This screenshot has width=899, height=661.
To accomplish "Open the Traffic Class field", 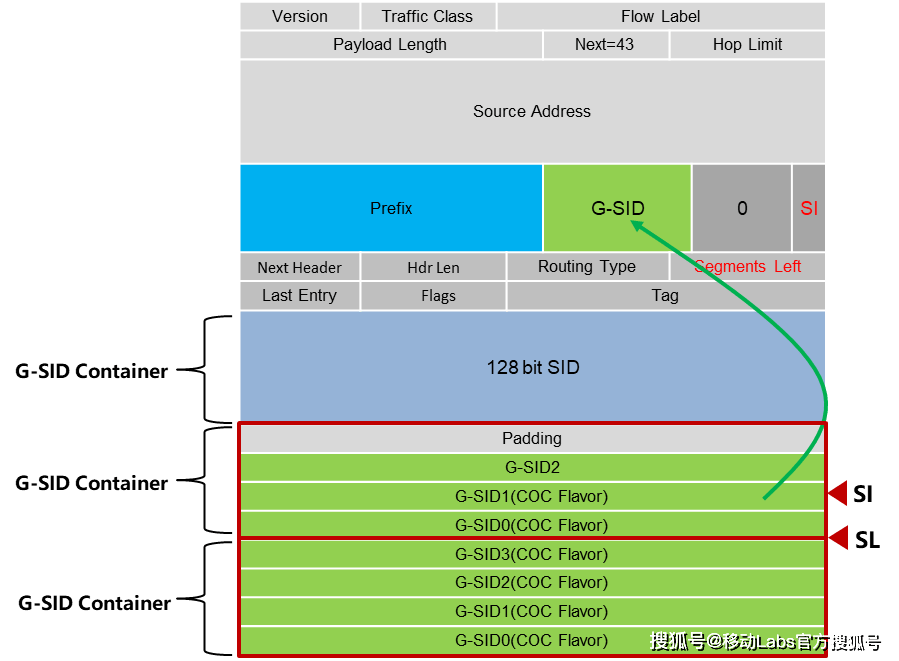I will tap(427, 16).
